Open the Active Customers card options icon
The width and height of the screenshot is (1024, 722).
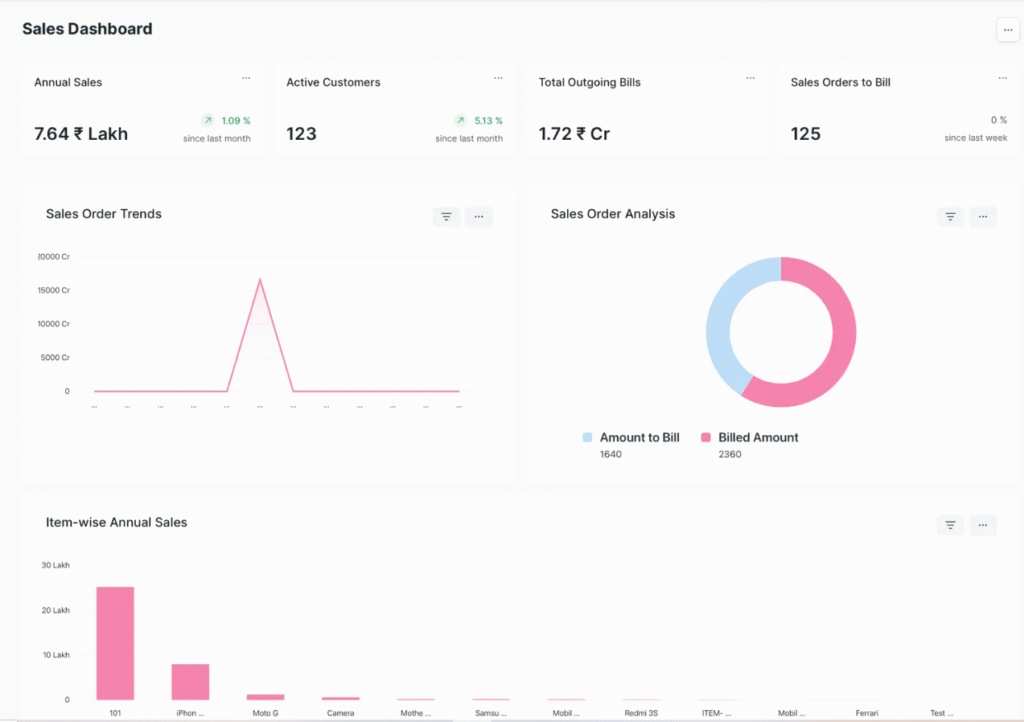click(x=498, y=77)
